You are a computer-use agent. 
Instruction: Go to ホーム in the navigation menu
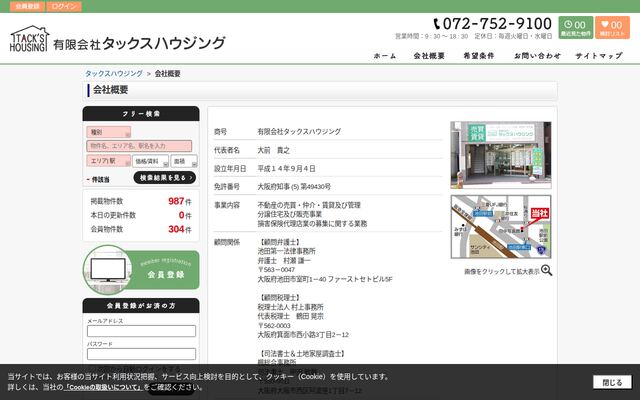[384, 56]
